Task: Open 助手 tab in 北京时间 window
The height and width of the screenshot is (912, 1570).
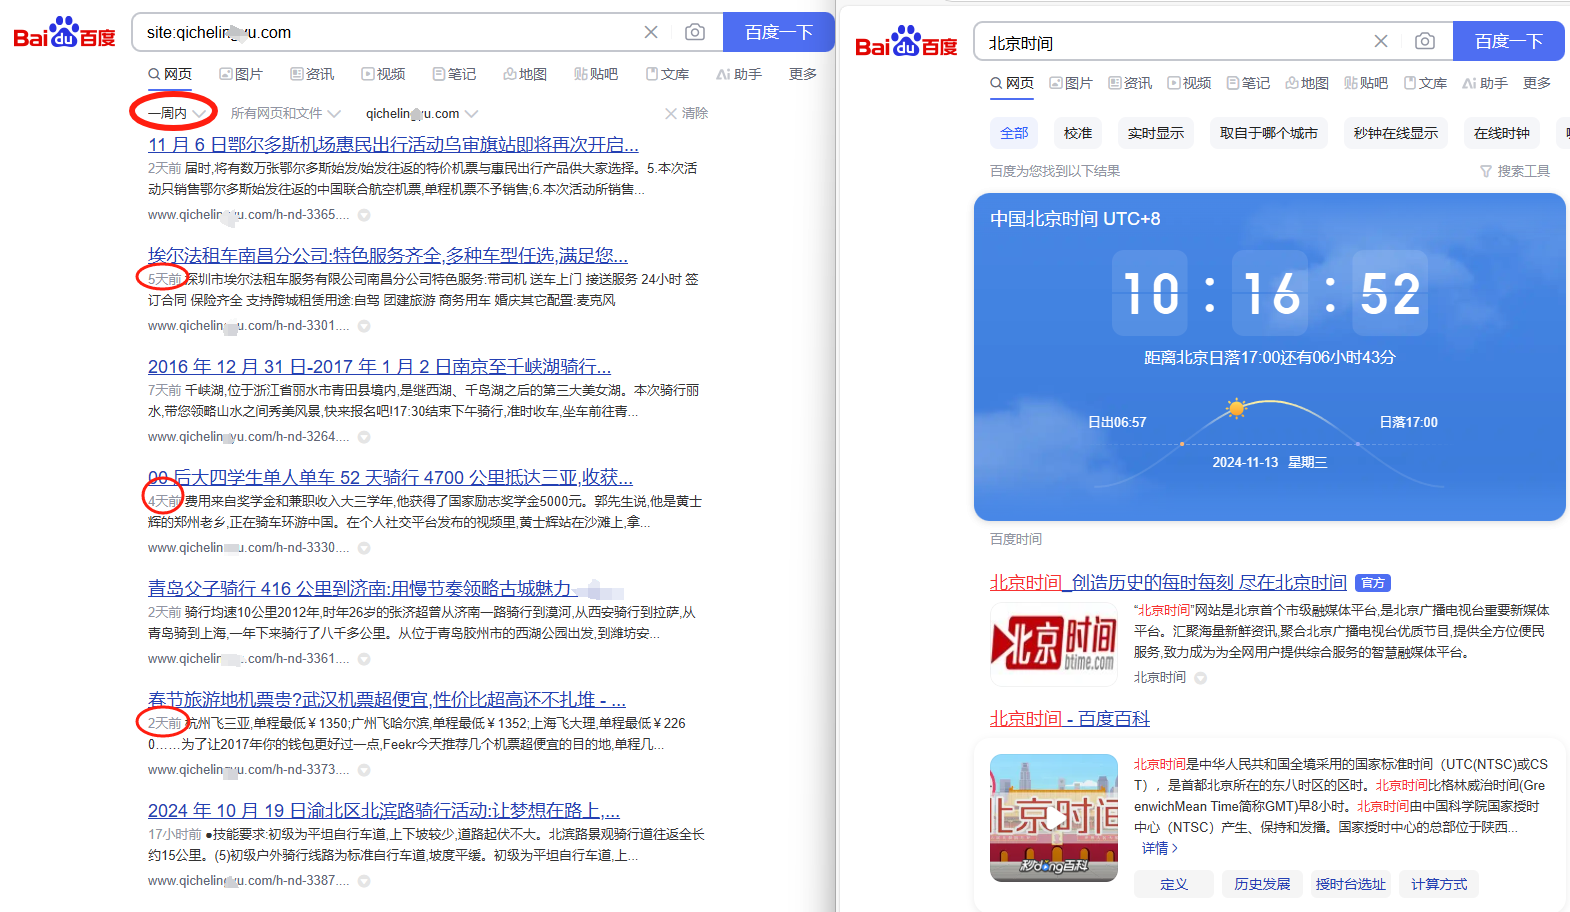Action: coord(1485,83)
